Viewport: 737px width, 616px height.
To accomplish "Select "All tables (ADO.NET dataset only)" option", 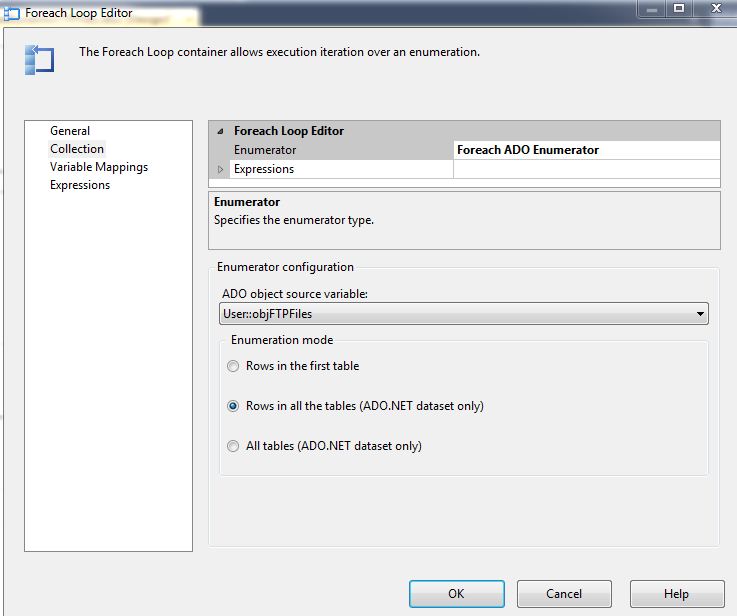I will click(x=233, y=446).
